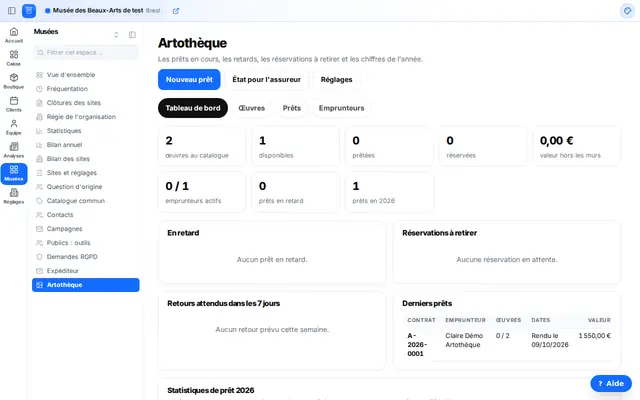640x400 pixels.
Task: Select the Tableau de bord tab
Action: pyautogui.click(x=193, y=108)
